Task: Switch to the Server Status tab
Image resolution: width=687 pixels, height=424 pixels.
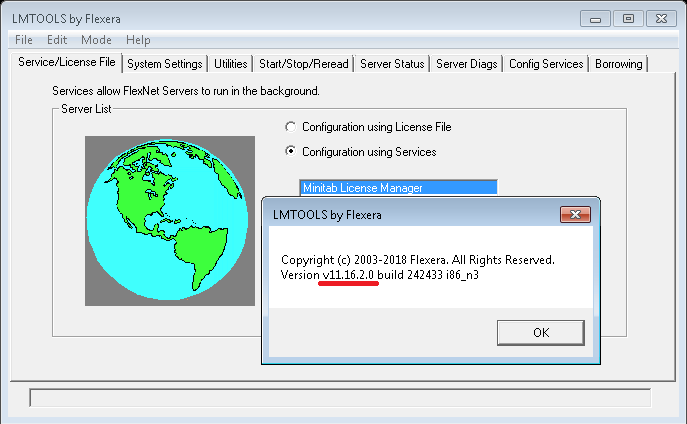Action: pyautogui.click(x=392, y=64)
